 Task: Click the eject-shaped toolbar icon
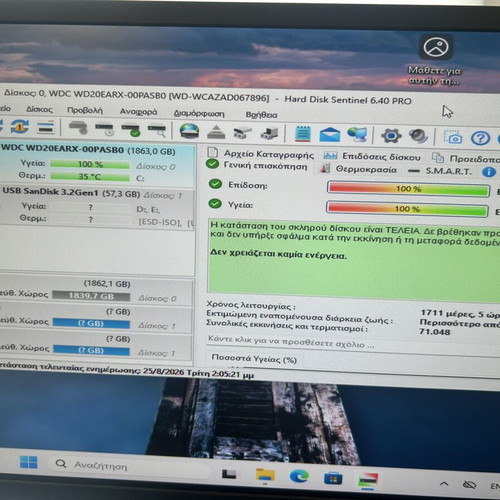tap(216, 132)
